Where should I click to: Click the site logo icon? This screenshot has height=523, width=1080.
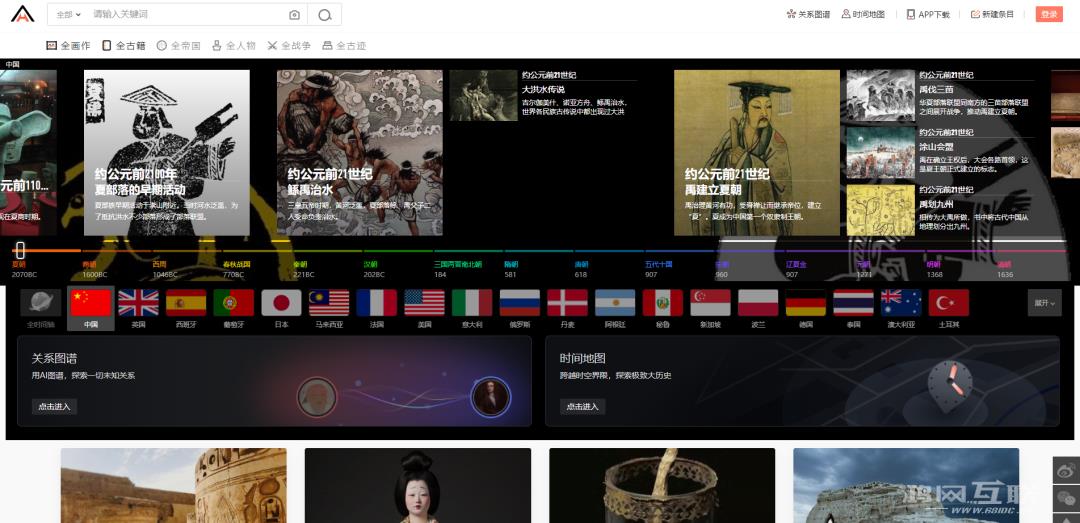[23, 14]
